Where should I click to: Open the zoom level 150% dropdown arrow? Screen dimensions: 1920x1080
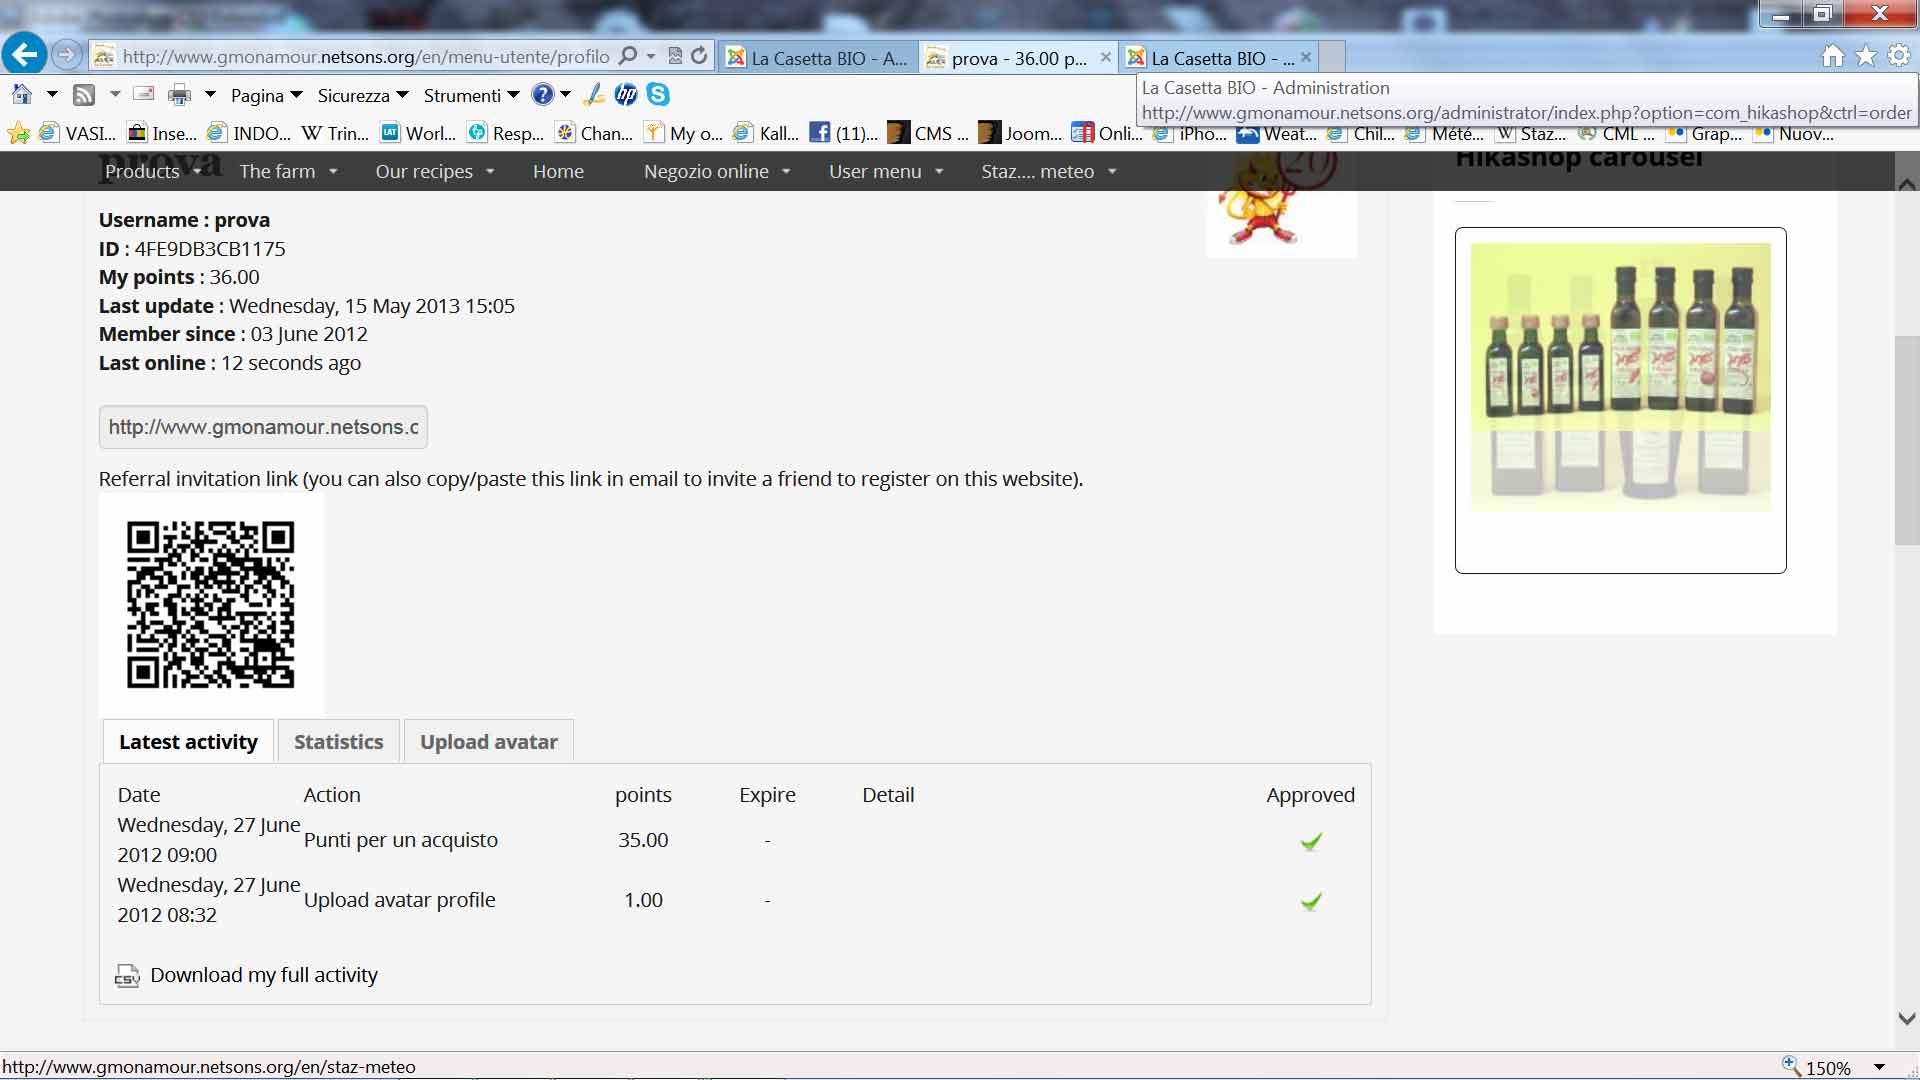pyautogui.click(x=1879, y=1067)
